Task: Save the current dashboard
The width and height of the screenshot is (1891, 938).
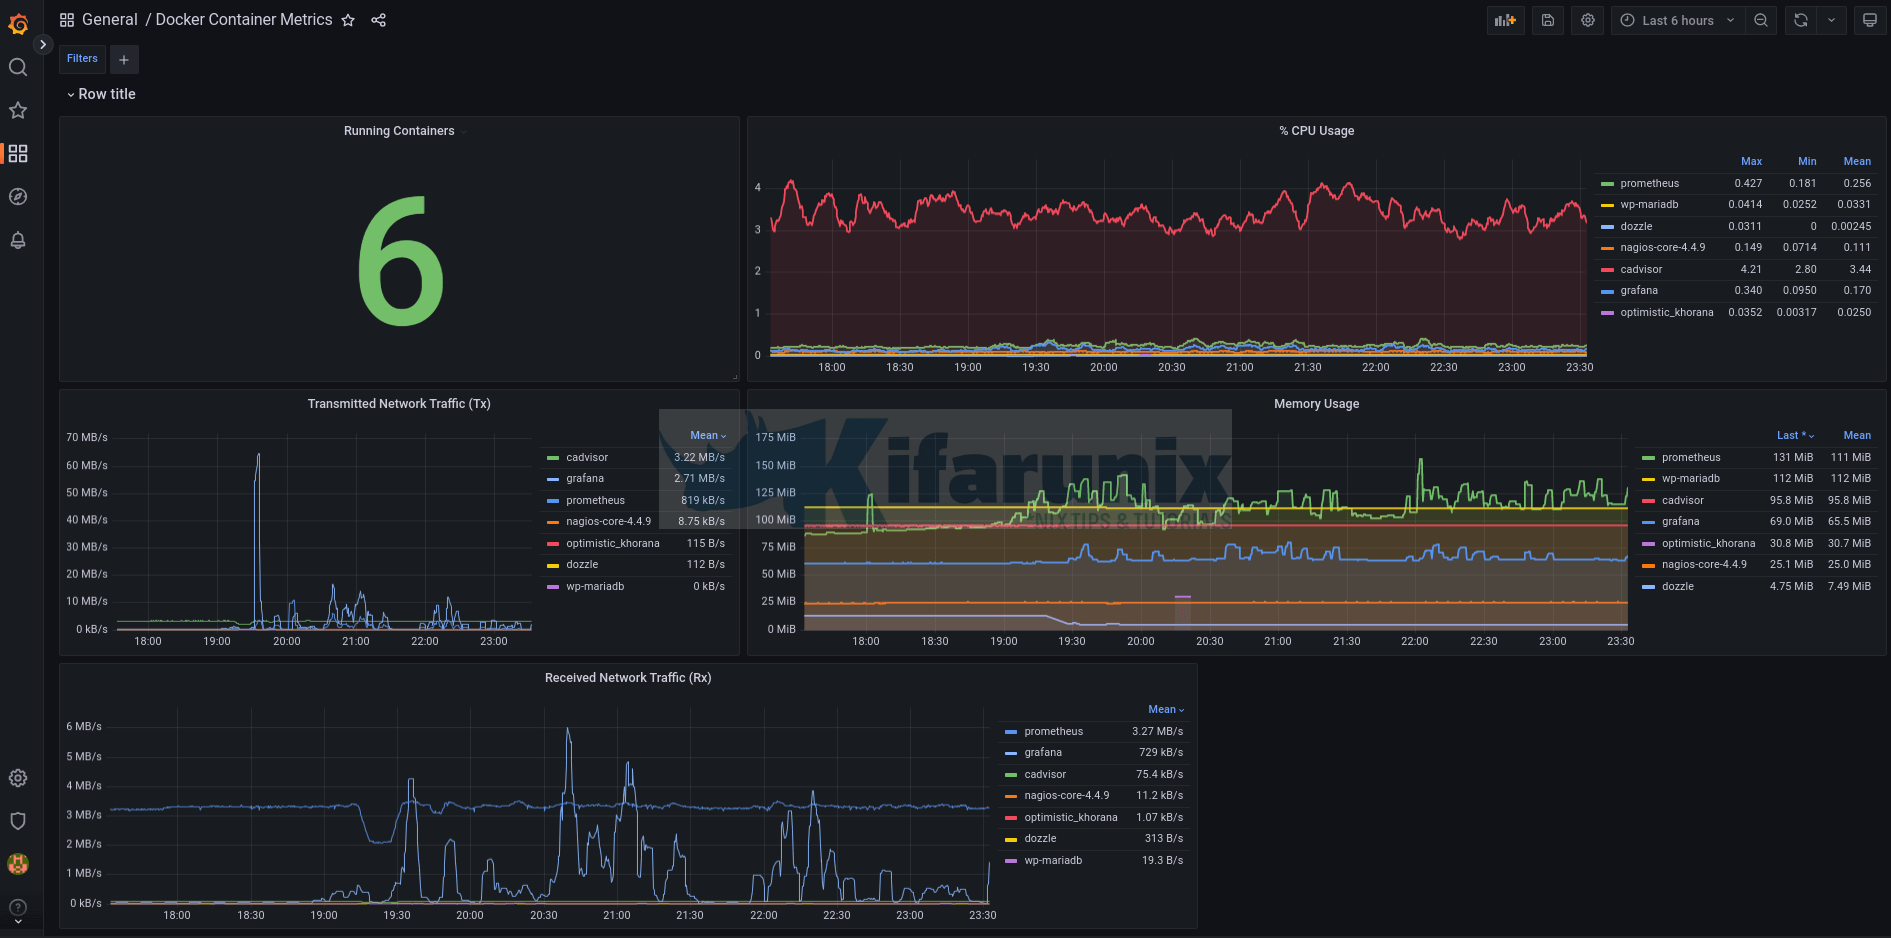Action: [1547, 20]
